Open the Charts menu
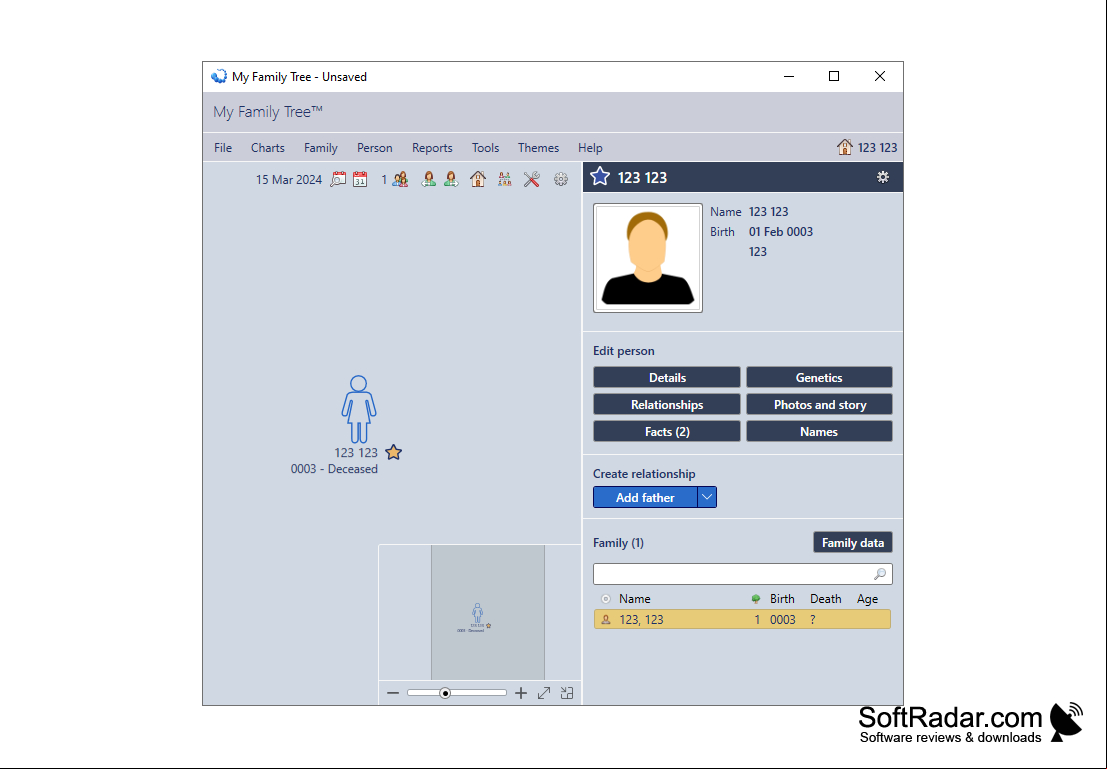 (268, 148)
